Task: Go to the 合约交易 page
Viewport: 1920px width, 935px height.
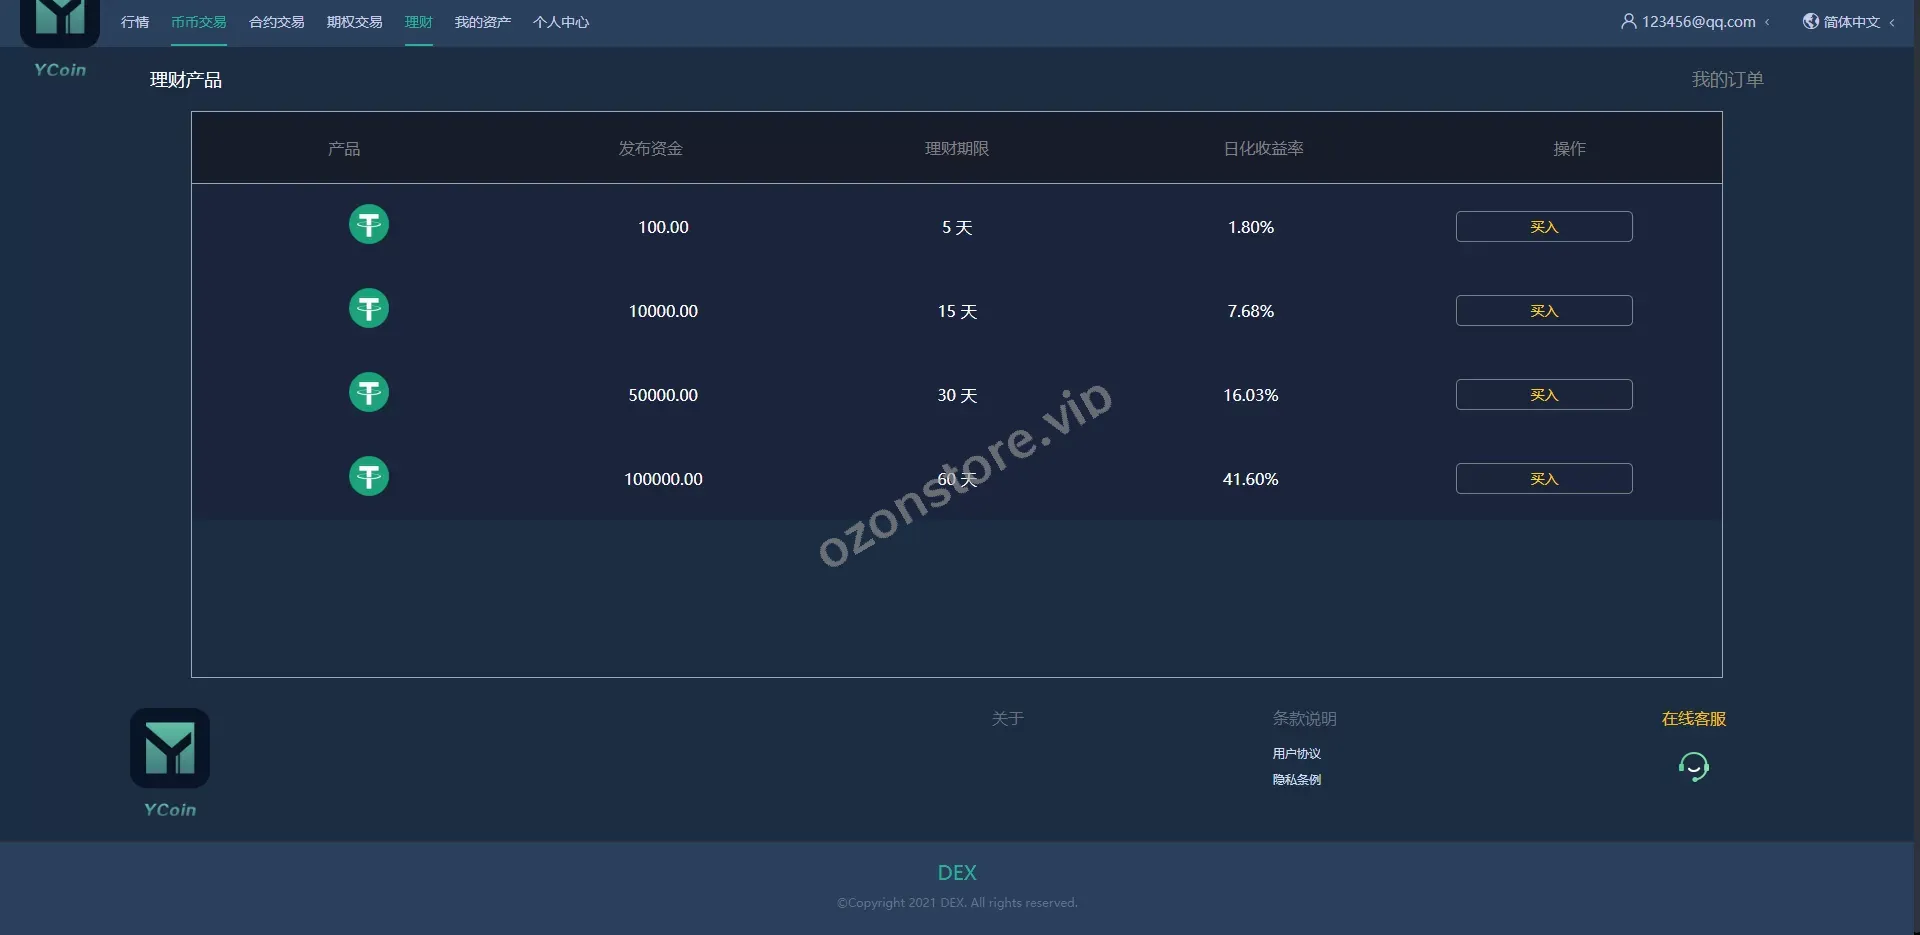Action: click(x=276, y=22)
